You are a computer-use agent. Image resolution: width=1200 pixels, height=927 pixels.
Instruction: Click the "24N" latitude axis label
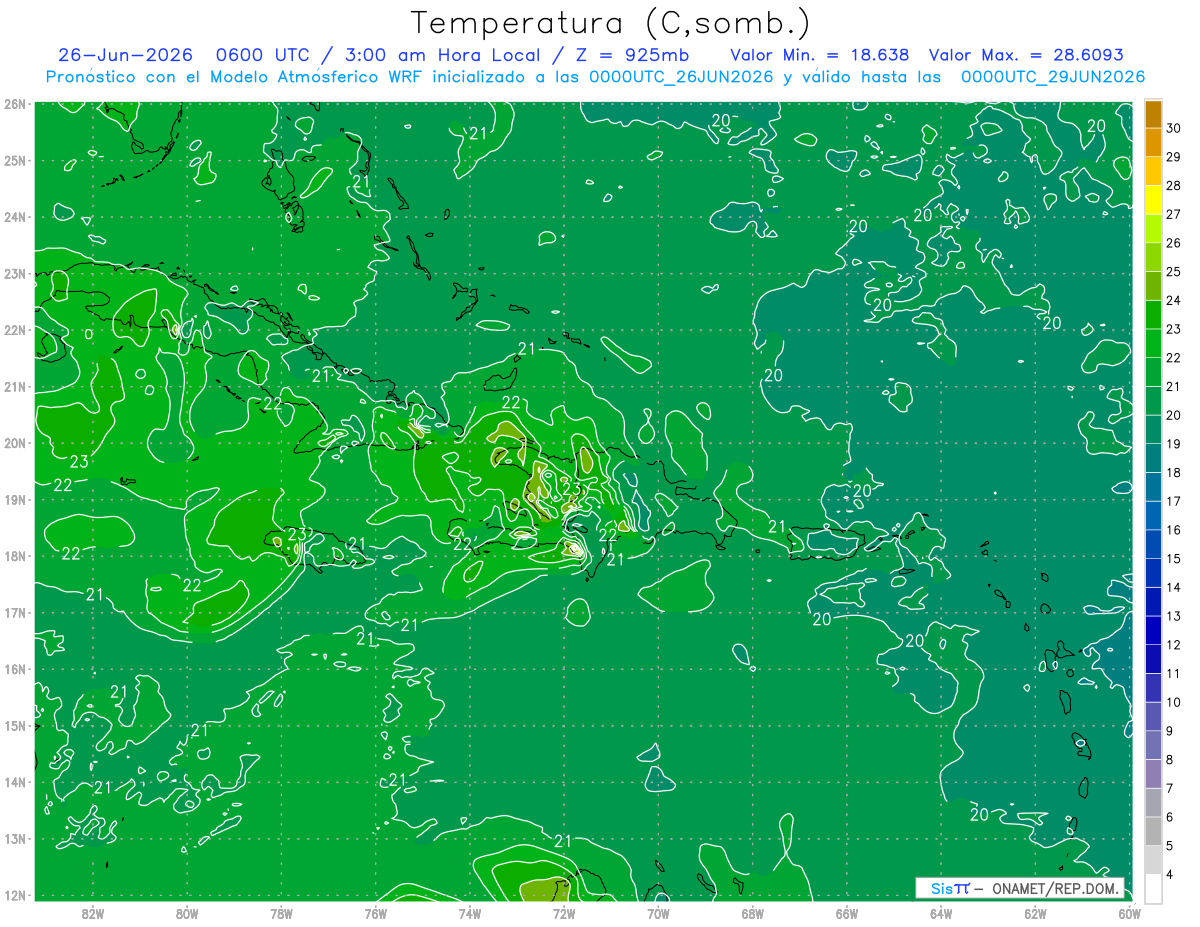(x=14, y=217)
